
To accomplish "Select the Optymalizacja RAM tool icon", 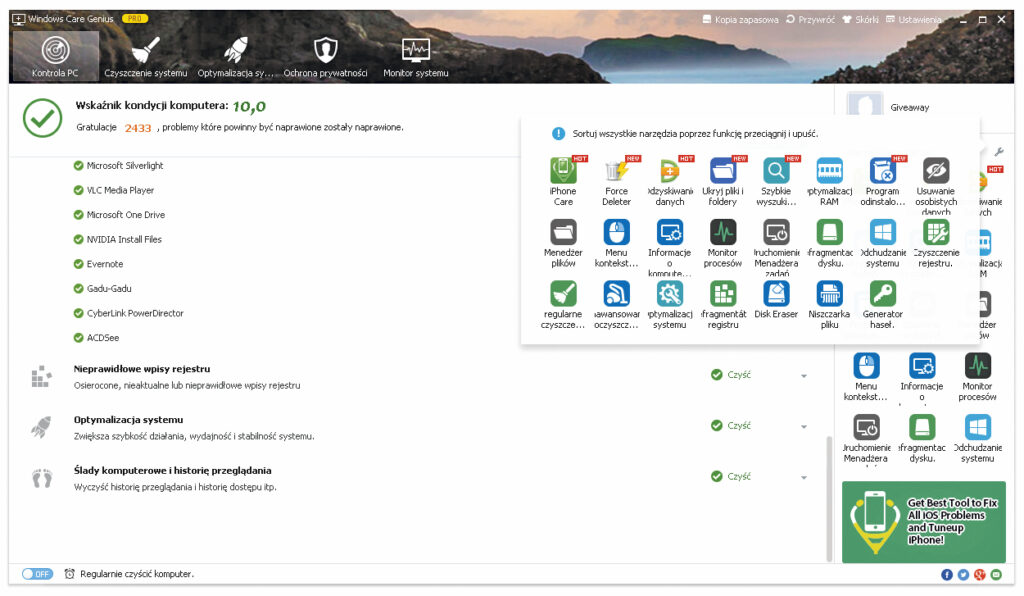I will point(829,171).
